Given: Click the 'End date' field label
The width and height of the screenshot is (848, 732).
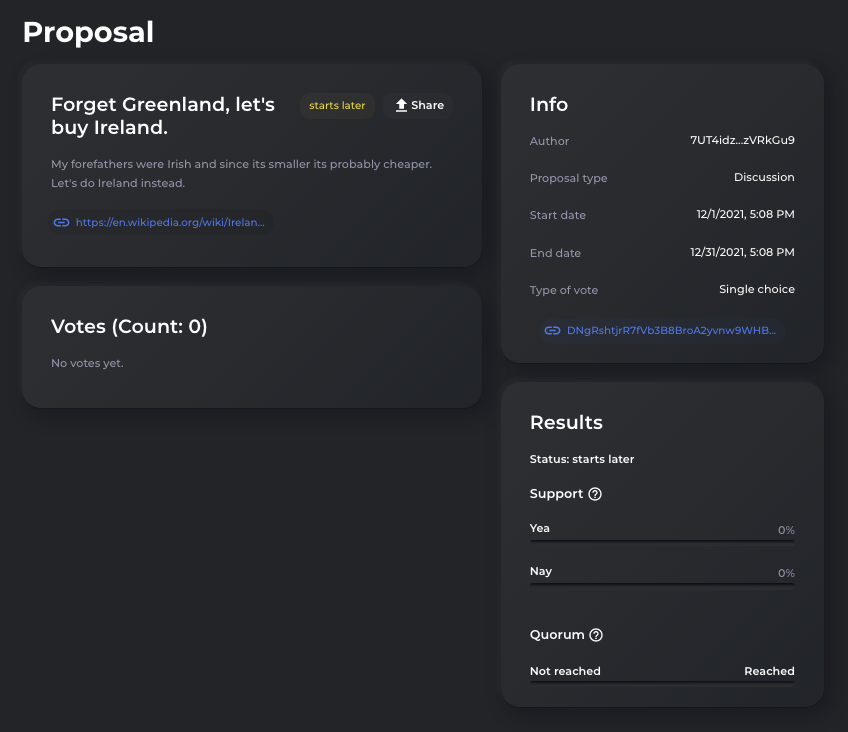Looking at the screenshot, I should 555,253.
